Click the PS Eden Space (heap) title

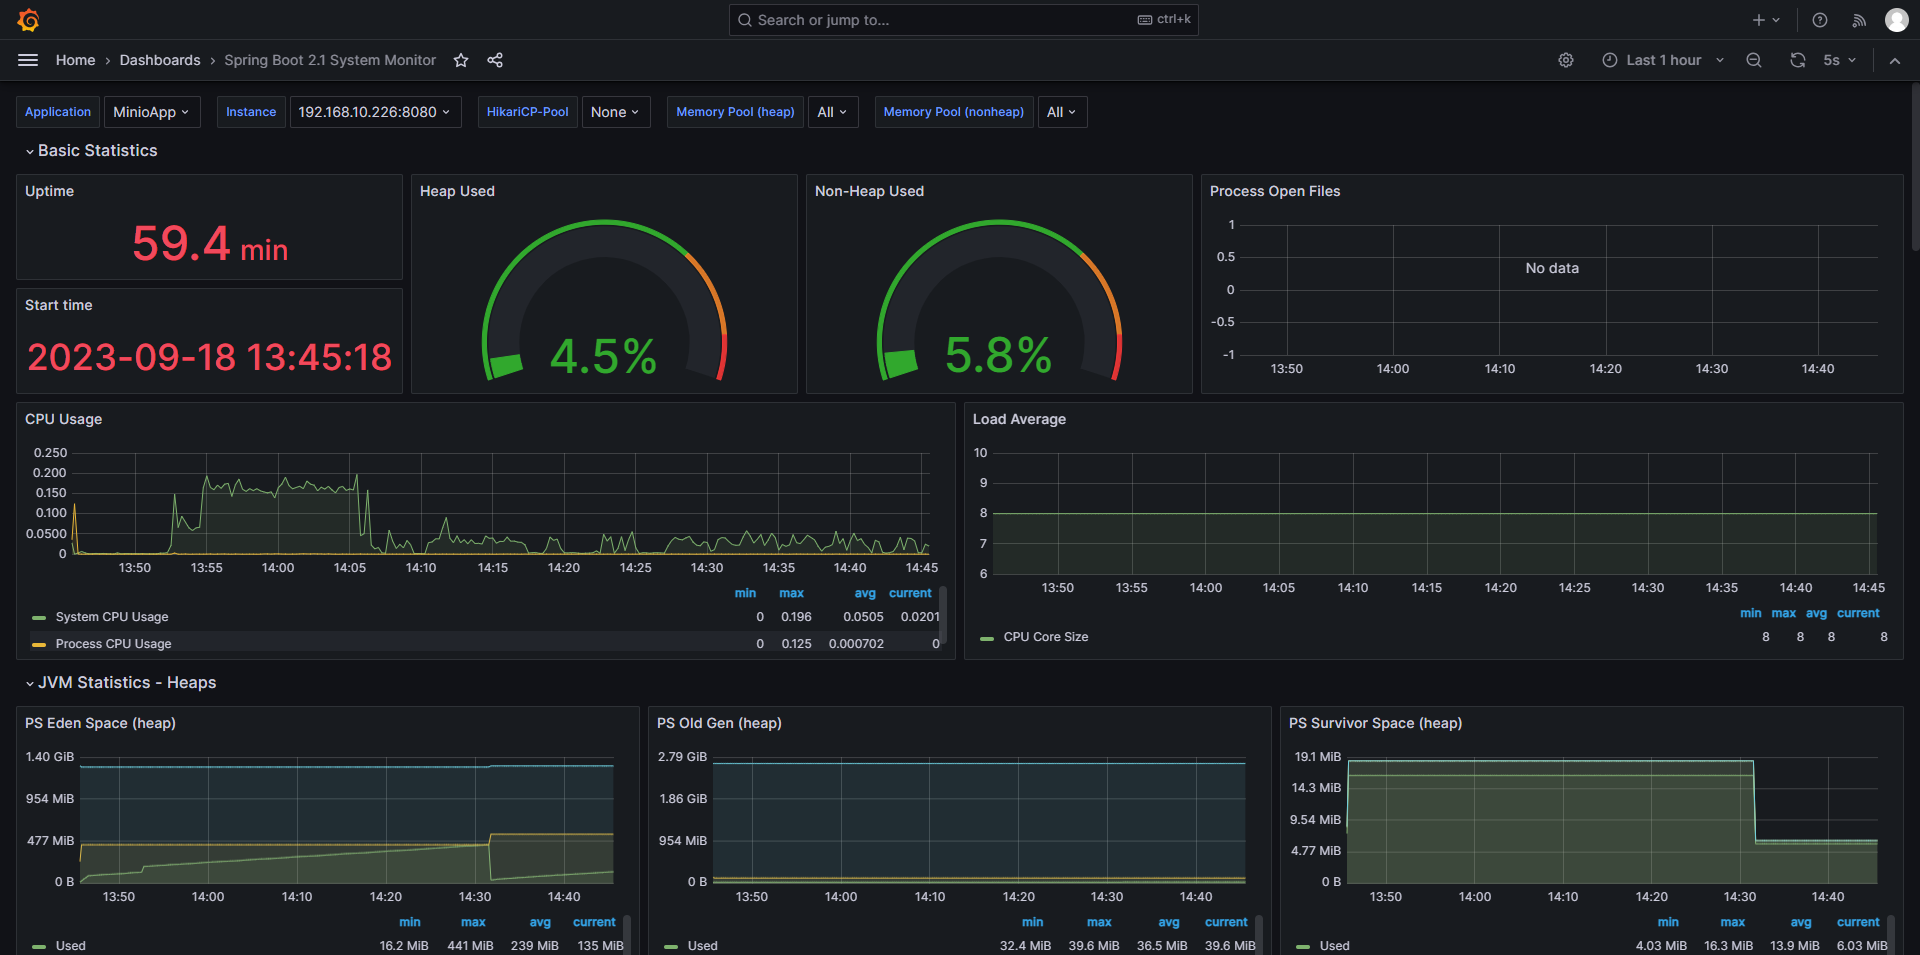tap(100, 723)
